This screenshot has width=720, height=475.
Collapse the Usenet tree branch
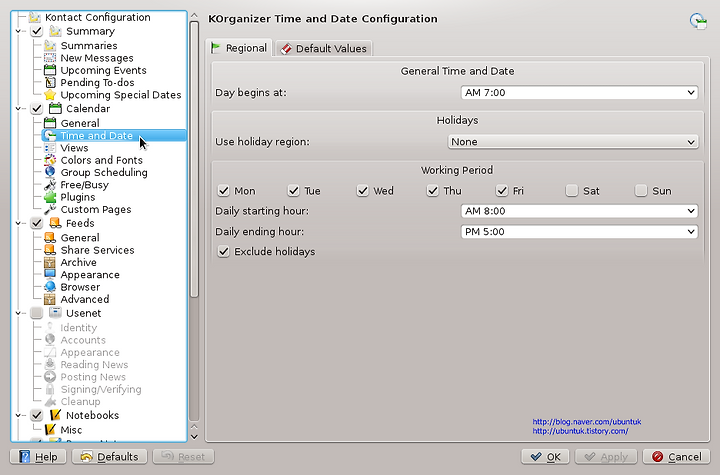tap(18, 313)
